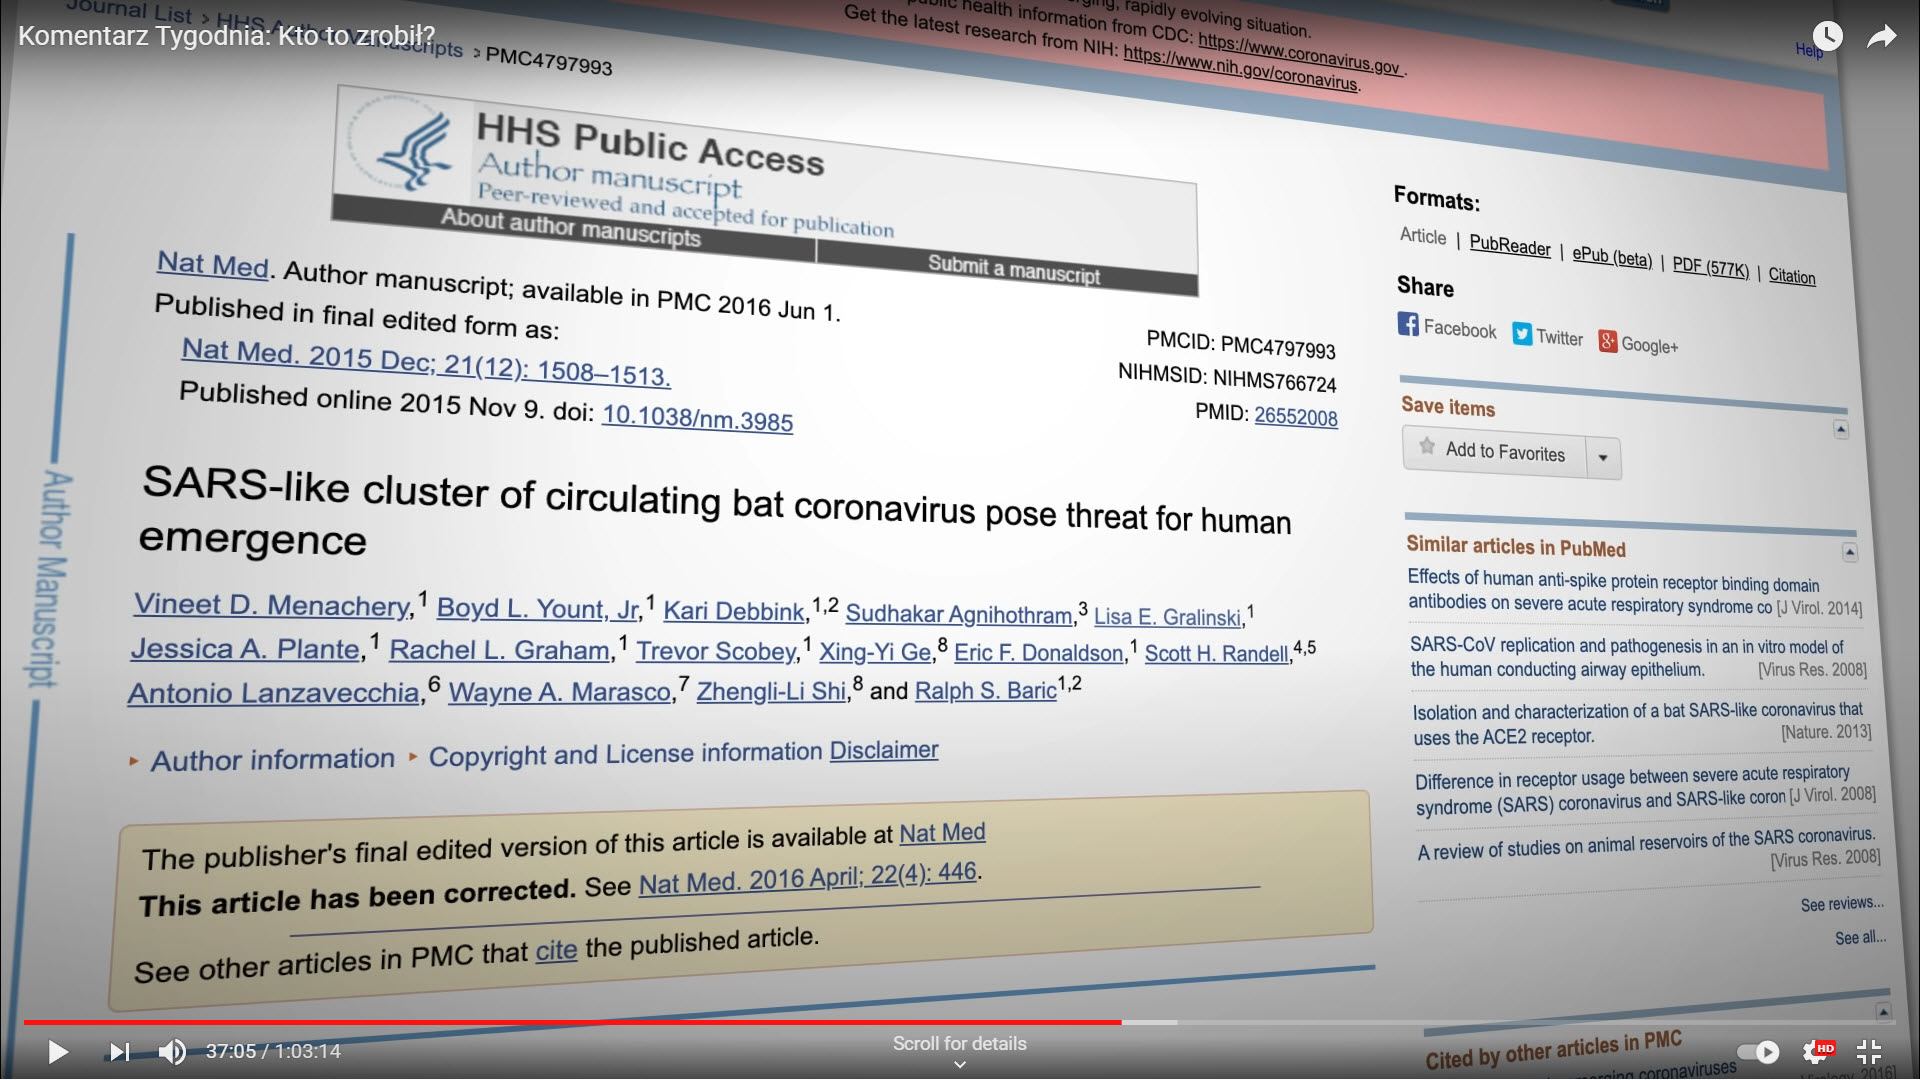Toggle the autoplay switch

tap(1759, 1052)
